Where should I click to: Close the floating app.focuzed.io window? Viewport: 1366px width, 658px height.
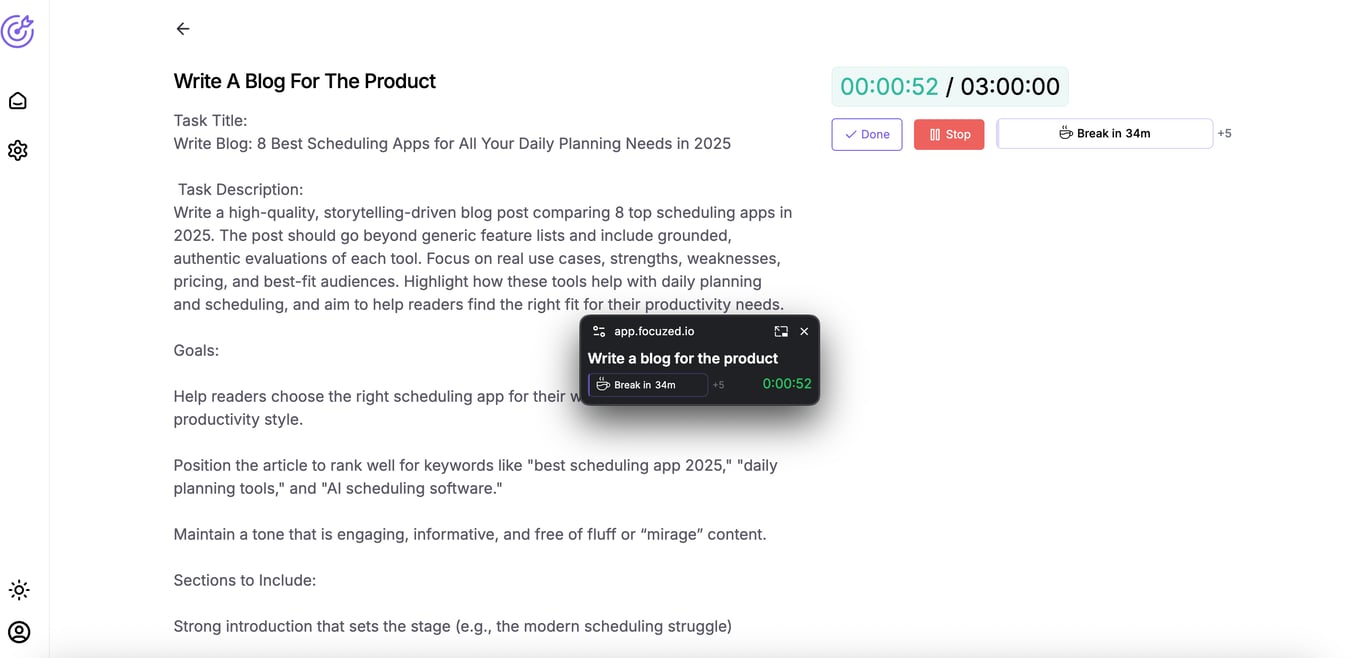[x=804, y=331]
